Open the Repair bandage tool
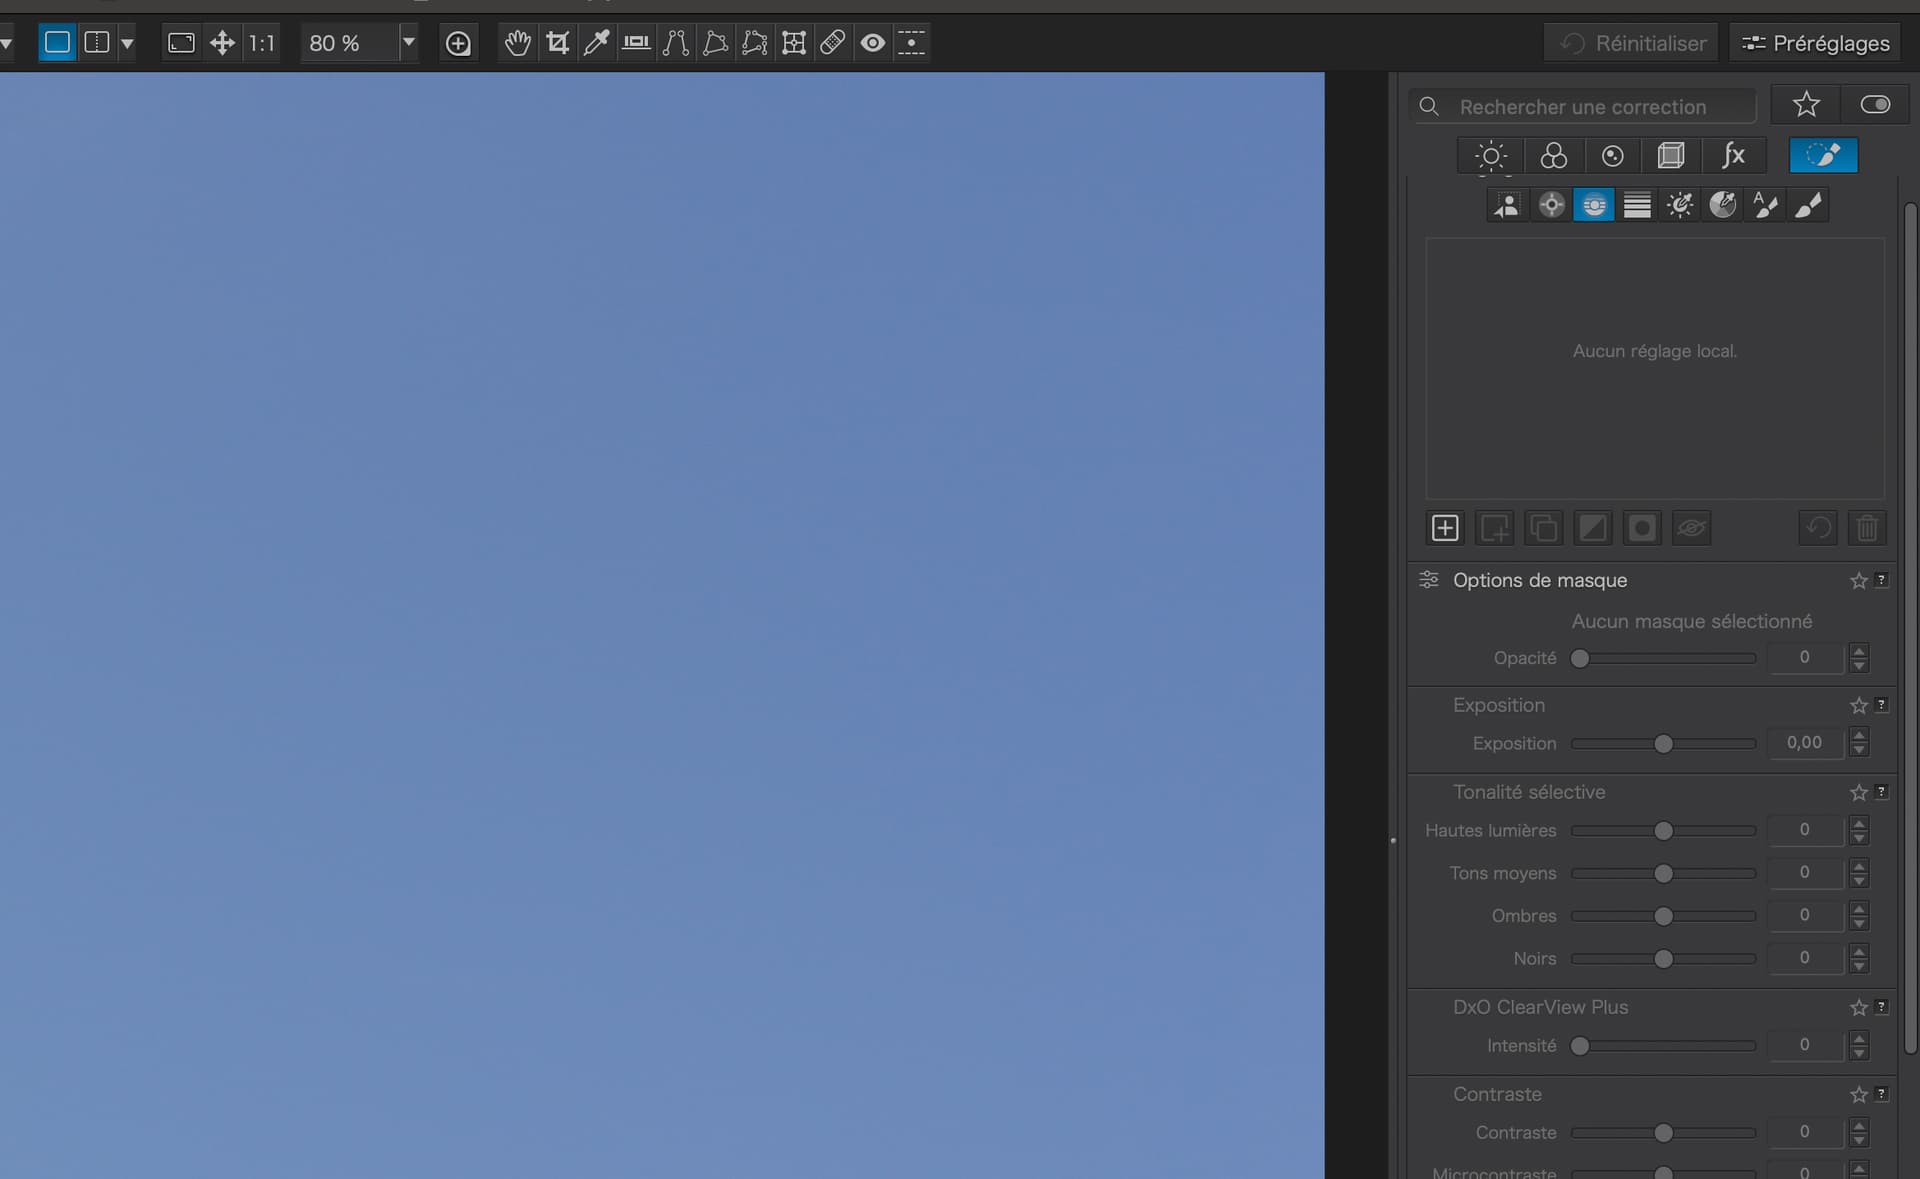The width and height of the screenshot is (1920, 1179). point(832,43)
